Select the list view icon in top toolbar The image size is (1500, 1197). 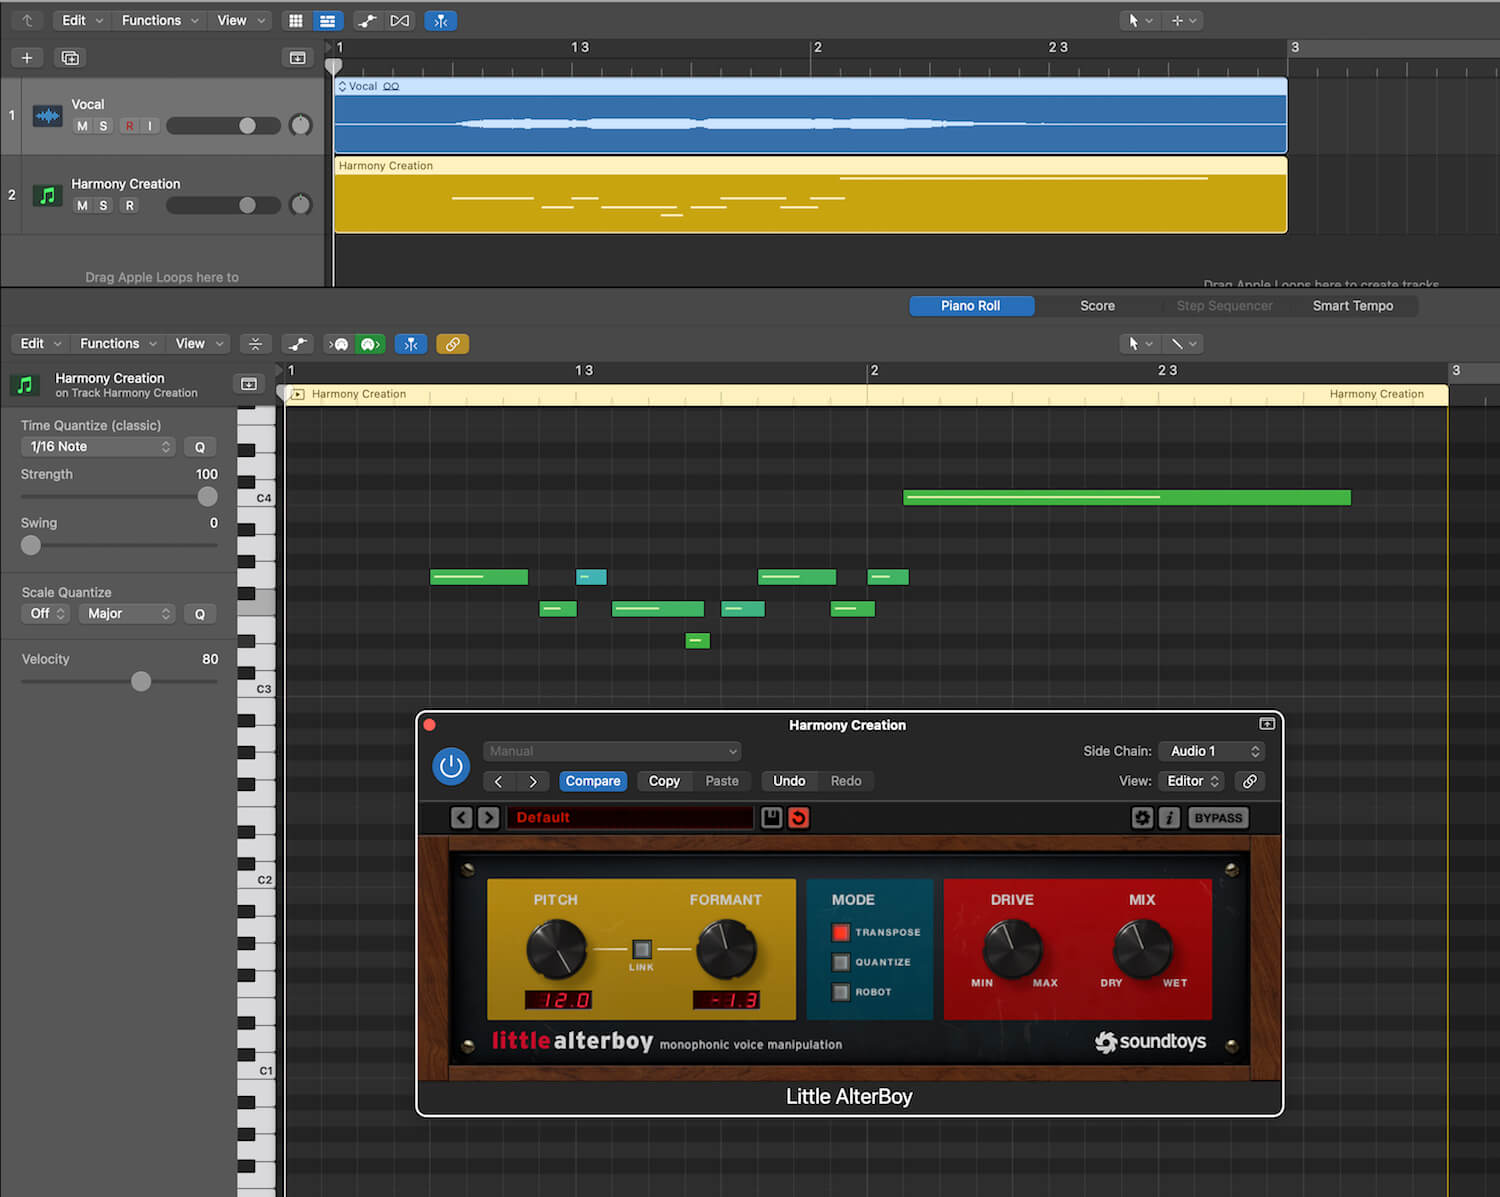(x=327, y=20)
